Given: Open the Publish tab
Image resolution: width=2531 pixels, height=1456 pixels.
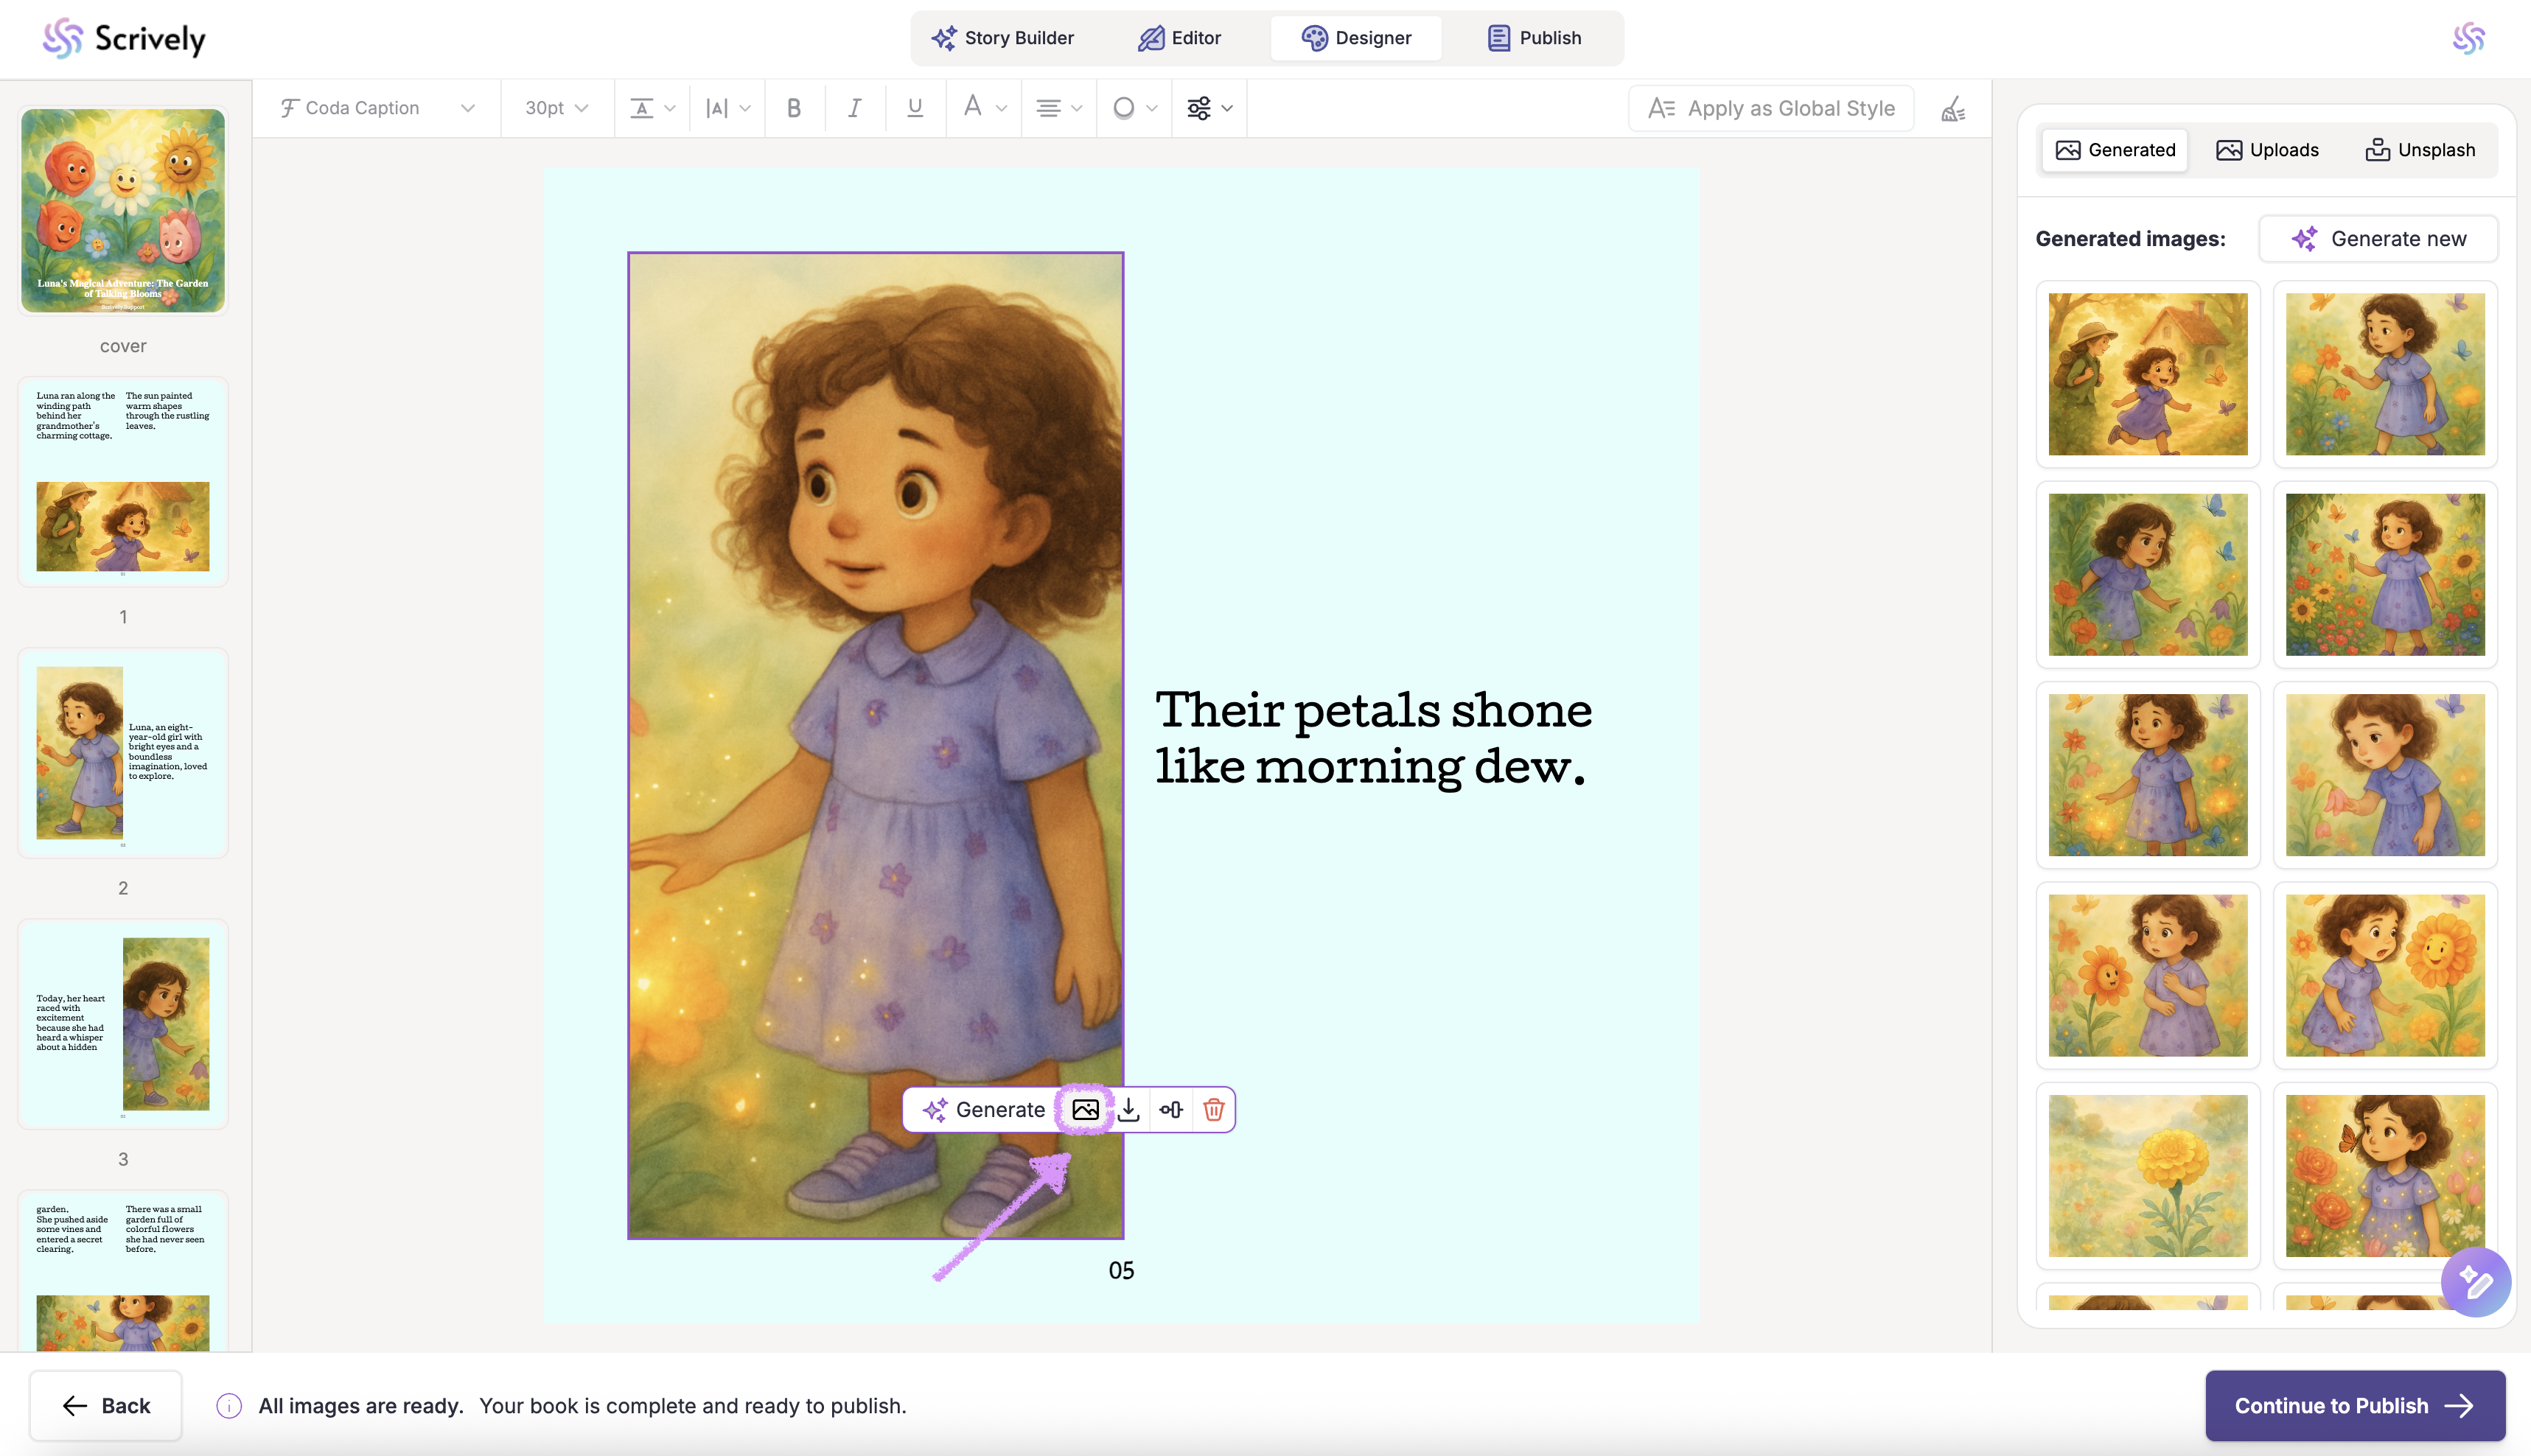Looking at the screenshot, I should click(x=1534, y=38).
